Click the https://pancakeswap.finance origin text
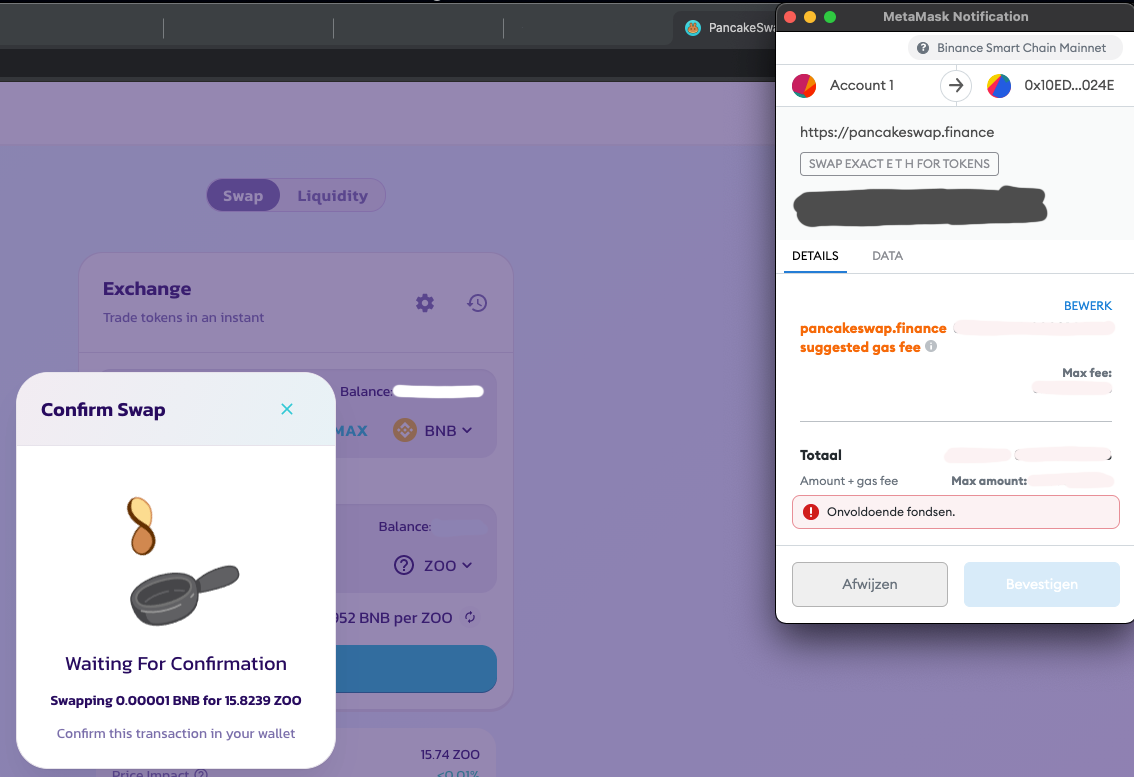The height and width of the screenshot is (777, 1134). point(897,132)
